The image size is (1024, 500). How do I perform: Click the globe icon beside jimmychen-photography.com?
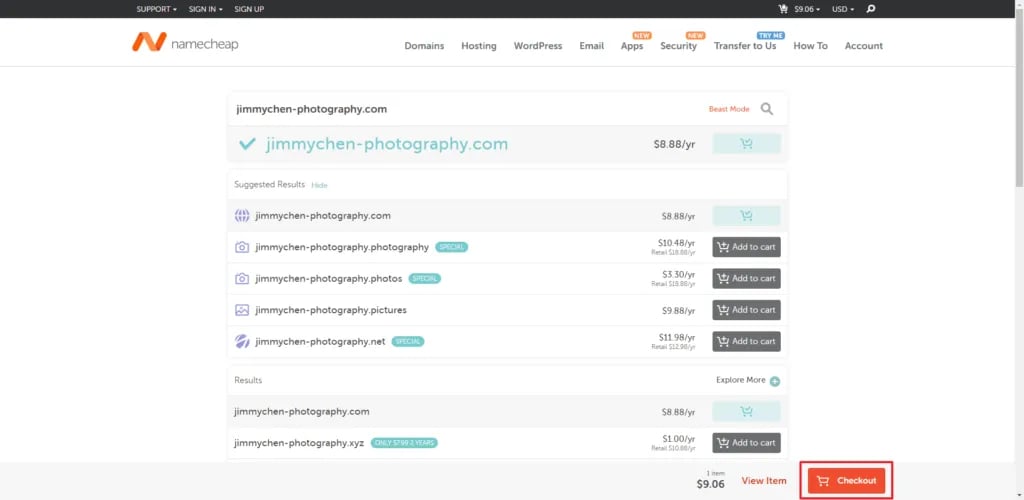(x=242, y=215)
